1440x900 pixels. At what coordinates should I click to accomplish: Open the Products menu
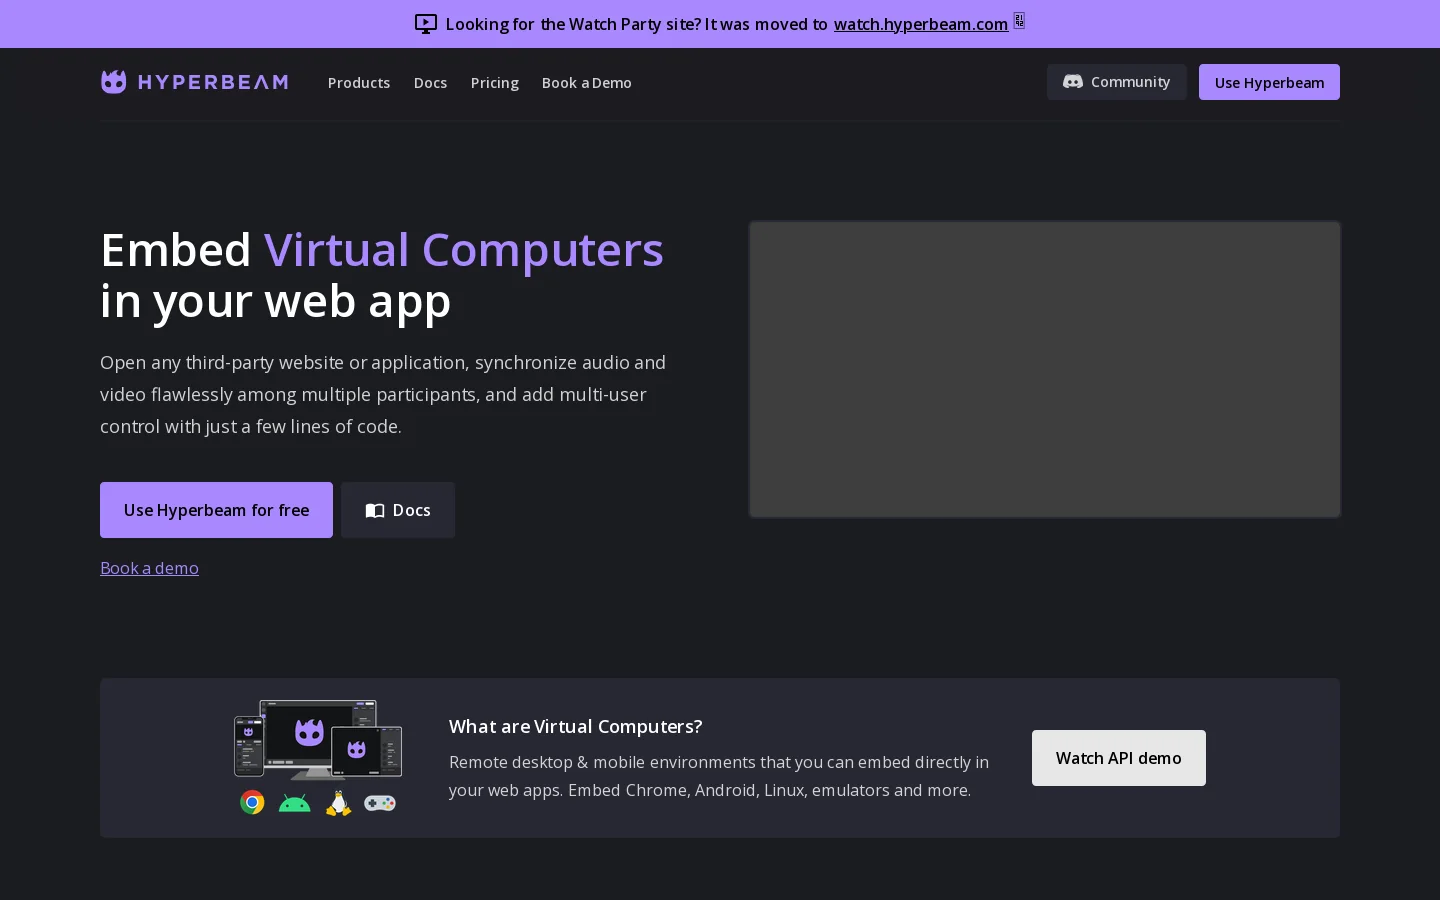pyautogui.click(x=359, y=83)
